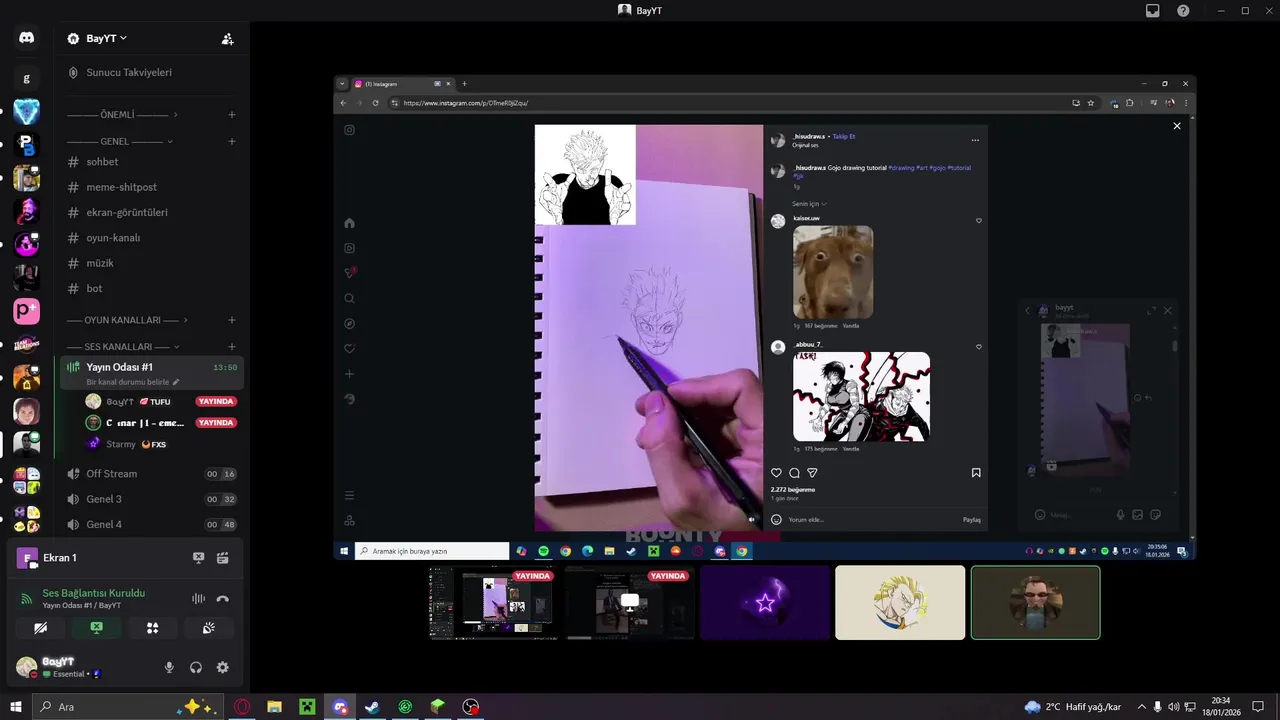Open soundboard button
Screen dimensions: 1280x720
coord(209,628)
